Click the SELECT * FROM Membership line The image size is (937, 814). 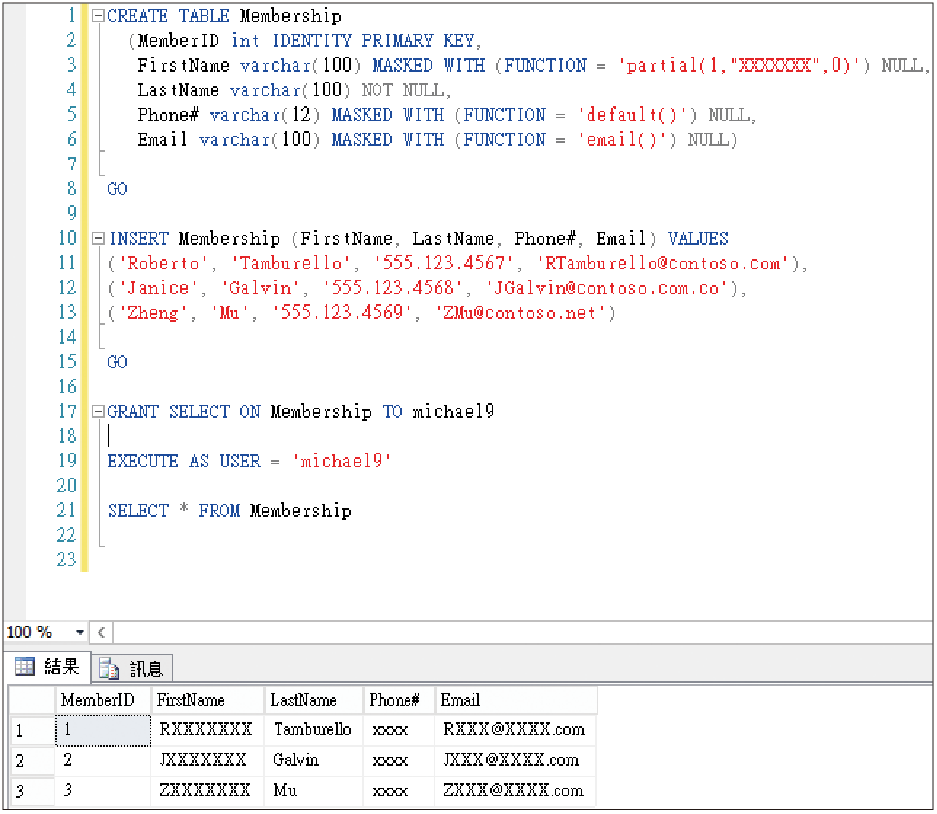point(229,511)
